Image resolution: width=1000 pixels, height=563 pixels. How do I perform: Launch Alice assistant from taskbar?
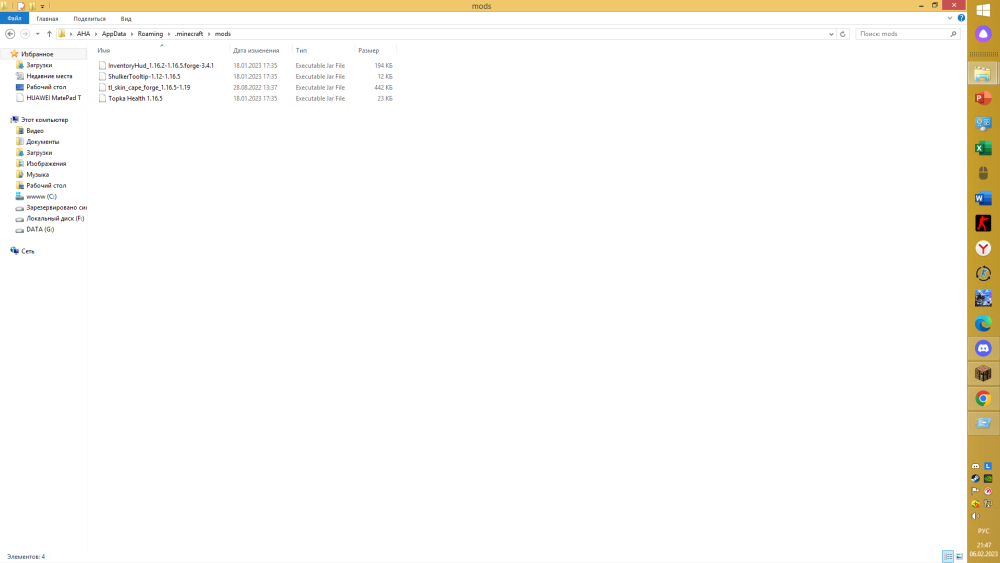click(983, 34)
